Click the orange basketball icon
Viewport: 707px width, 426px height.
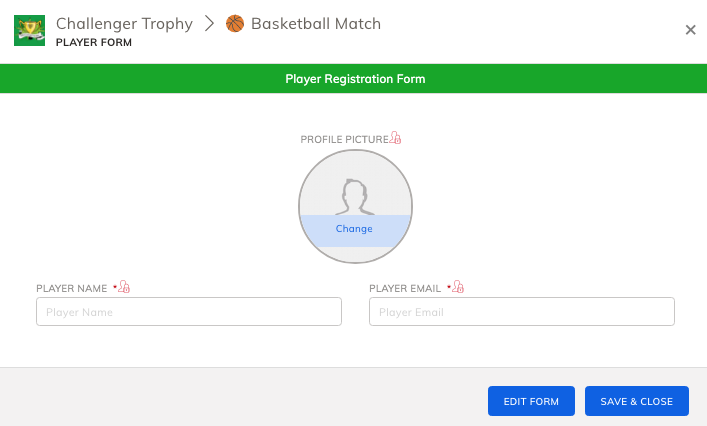pos(234,23)
